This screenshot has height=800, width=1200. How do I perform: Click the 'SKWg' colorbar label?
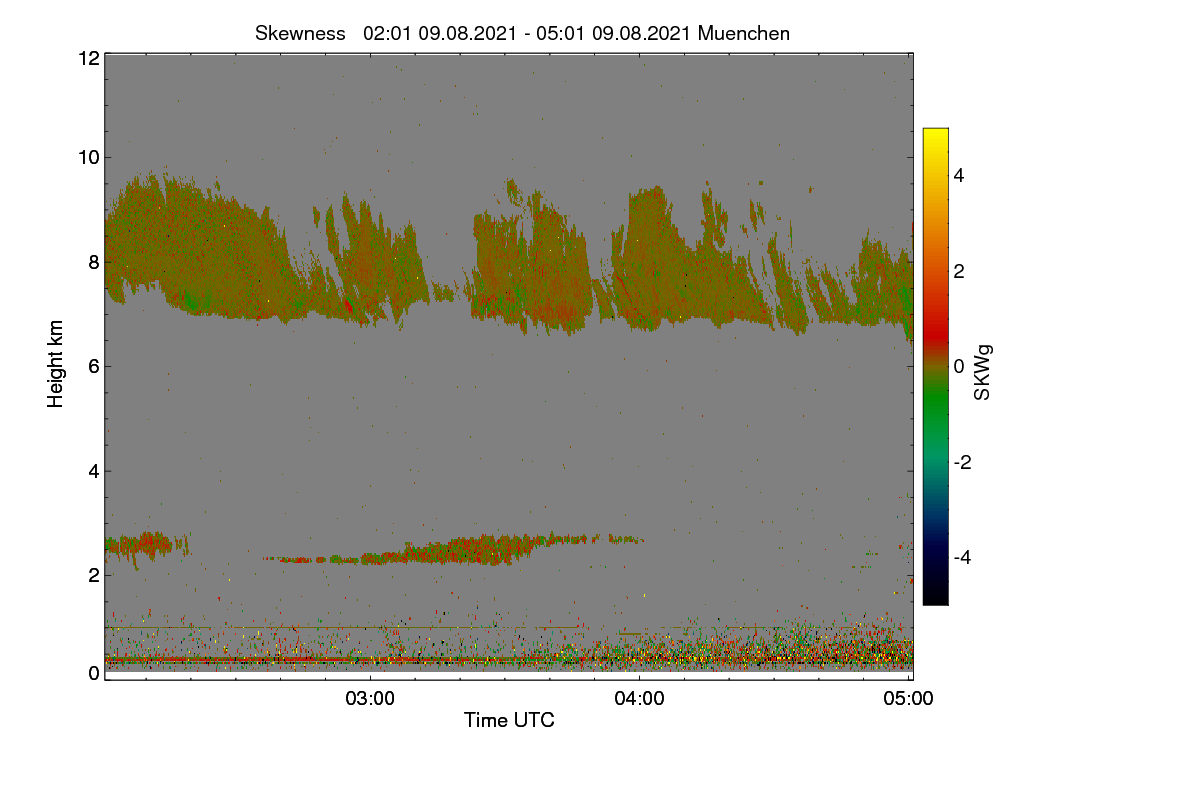coord(984,373)
